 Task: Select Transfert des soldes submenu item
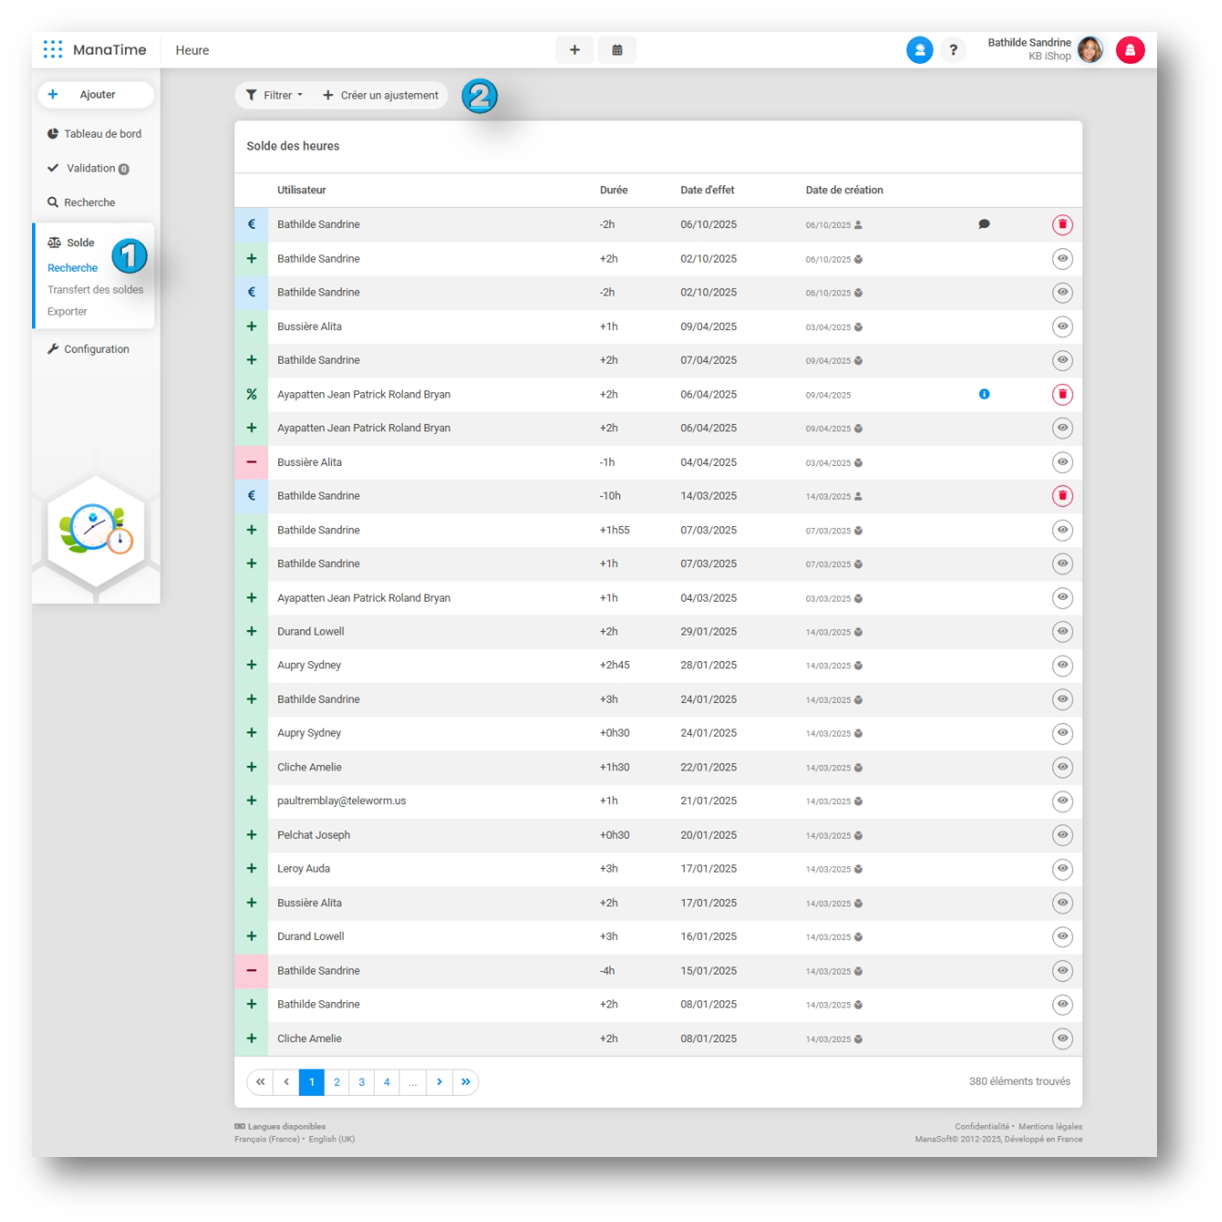pos(95,290)
